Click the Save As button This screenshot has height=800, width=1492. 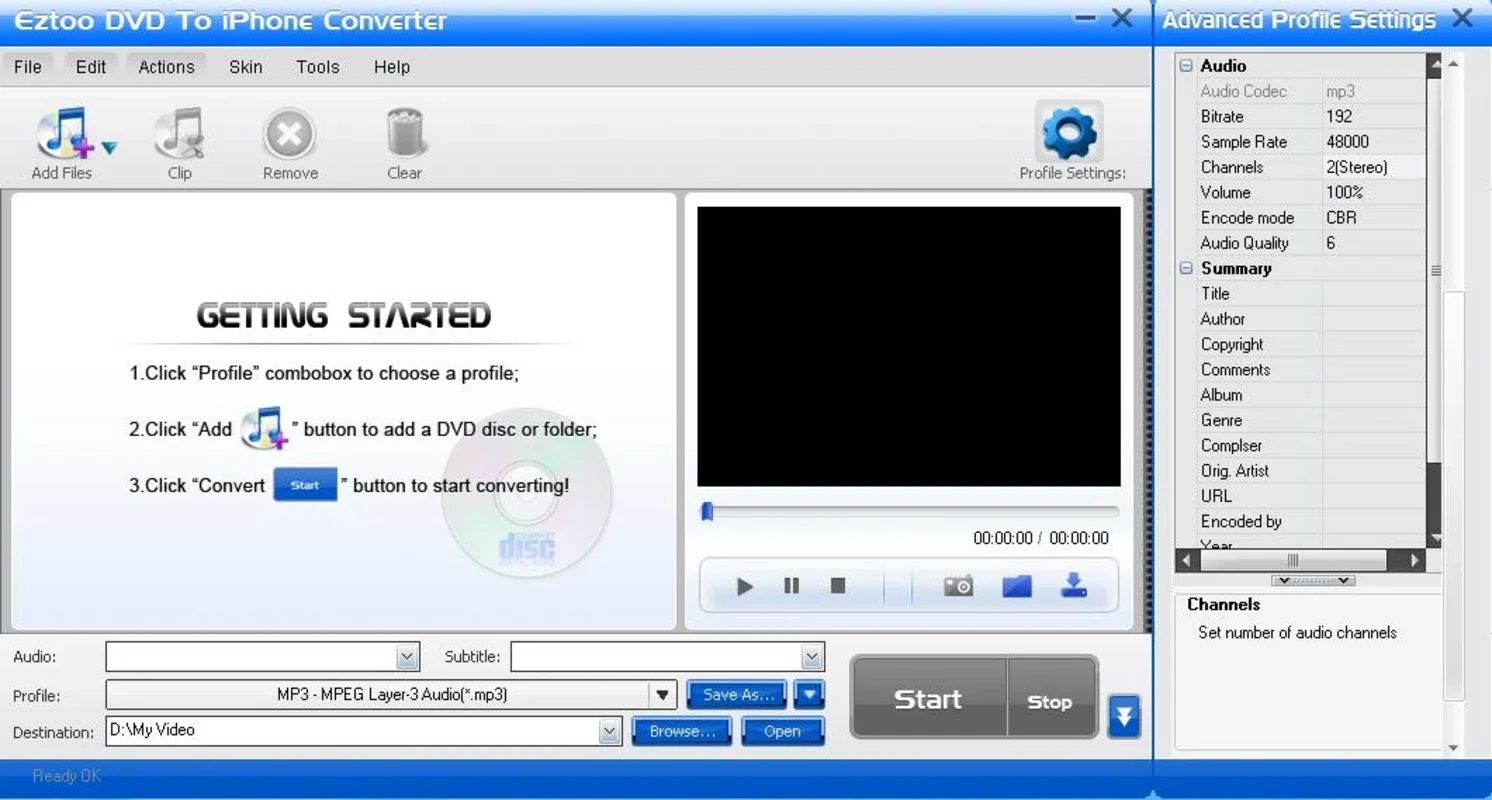(x=737, y=694)
